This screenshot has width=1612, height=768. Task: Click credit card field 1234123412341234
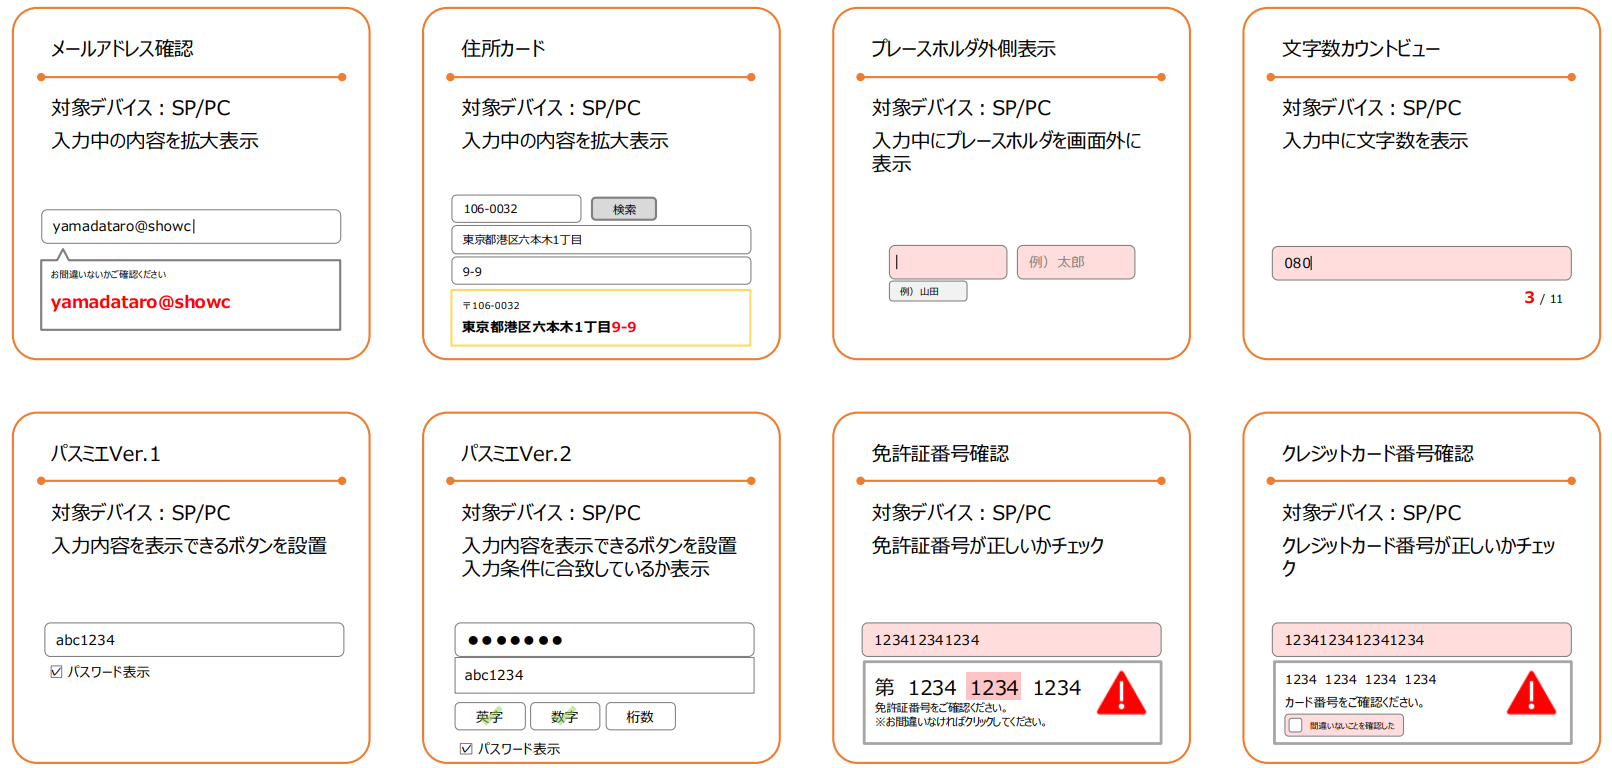click(x=1421, y=640)
